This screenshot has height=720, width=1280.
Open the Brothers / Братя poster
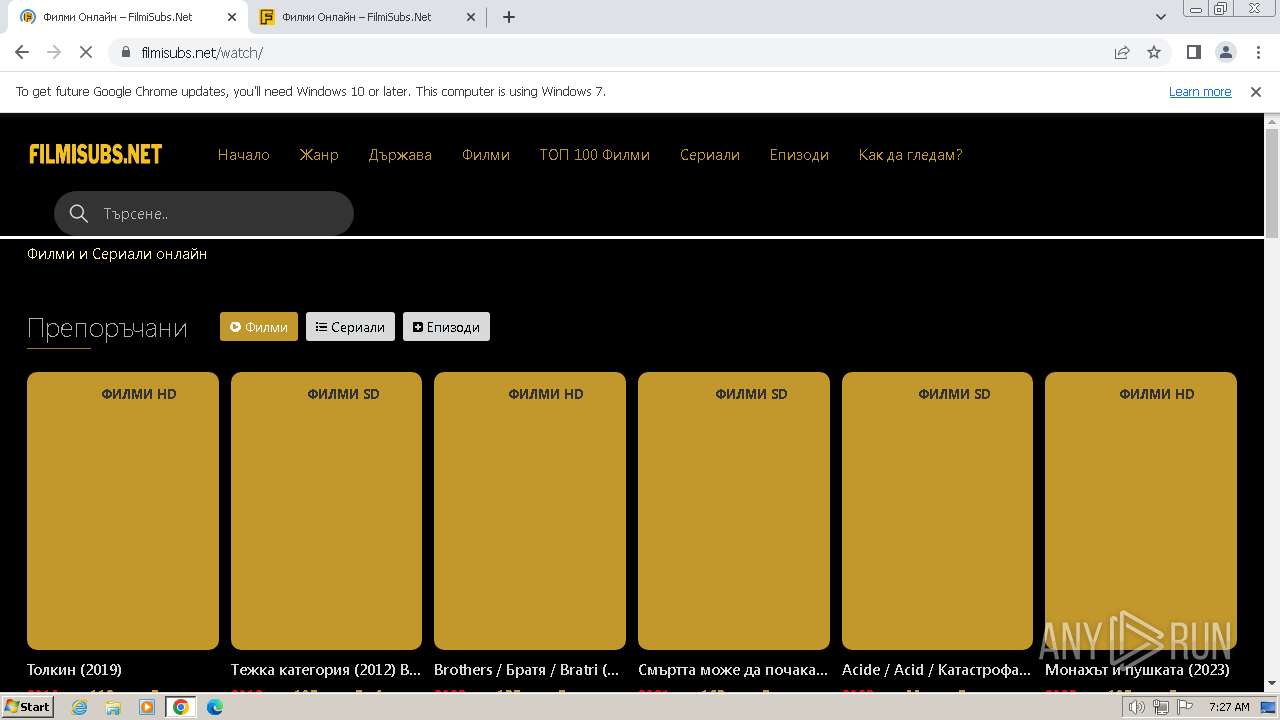click(530, 511)
